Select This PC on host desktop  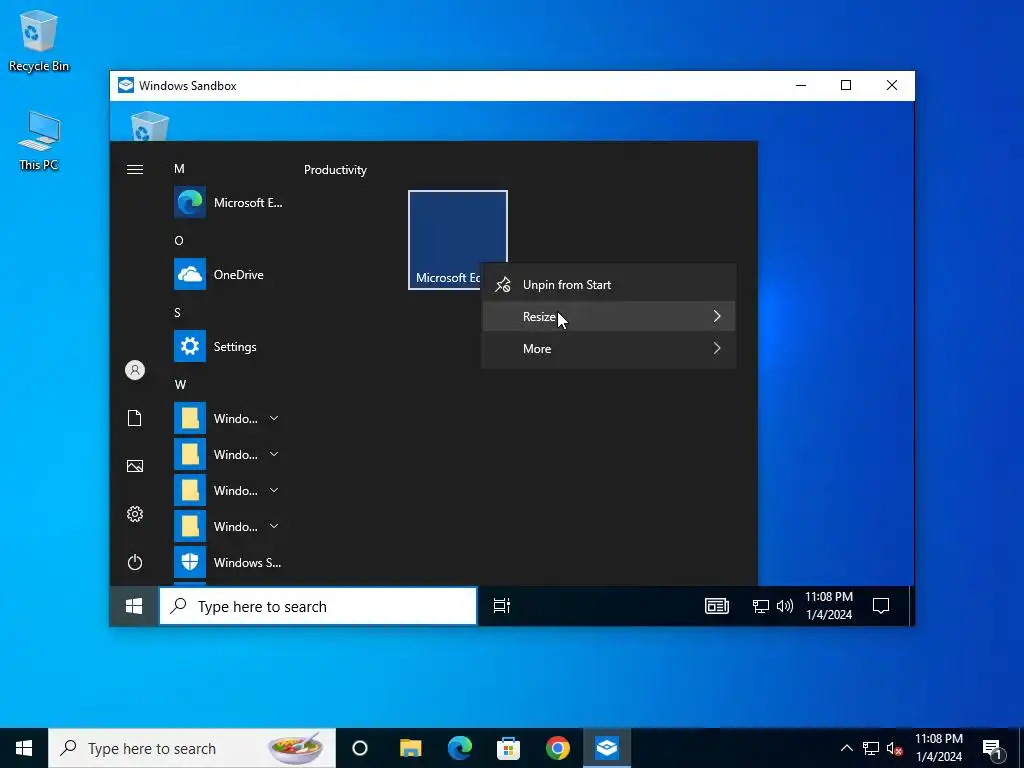click(x=39, y=140)
